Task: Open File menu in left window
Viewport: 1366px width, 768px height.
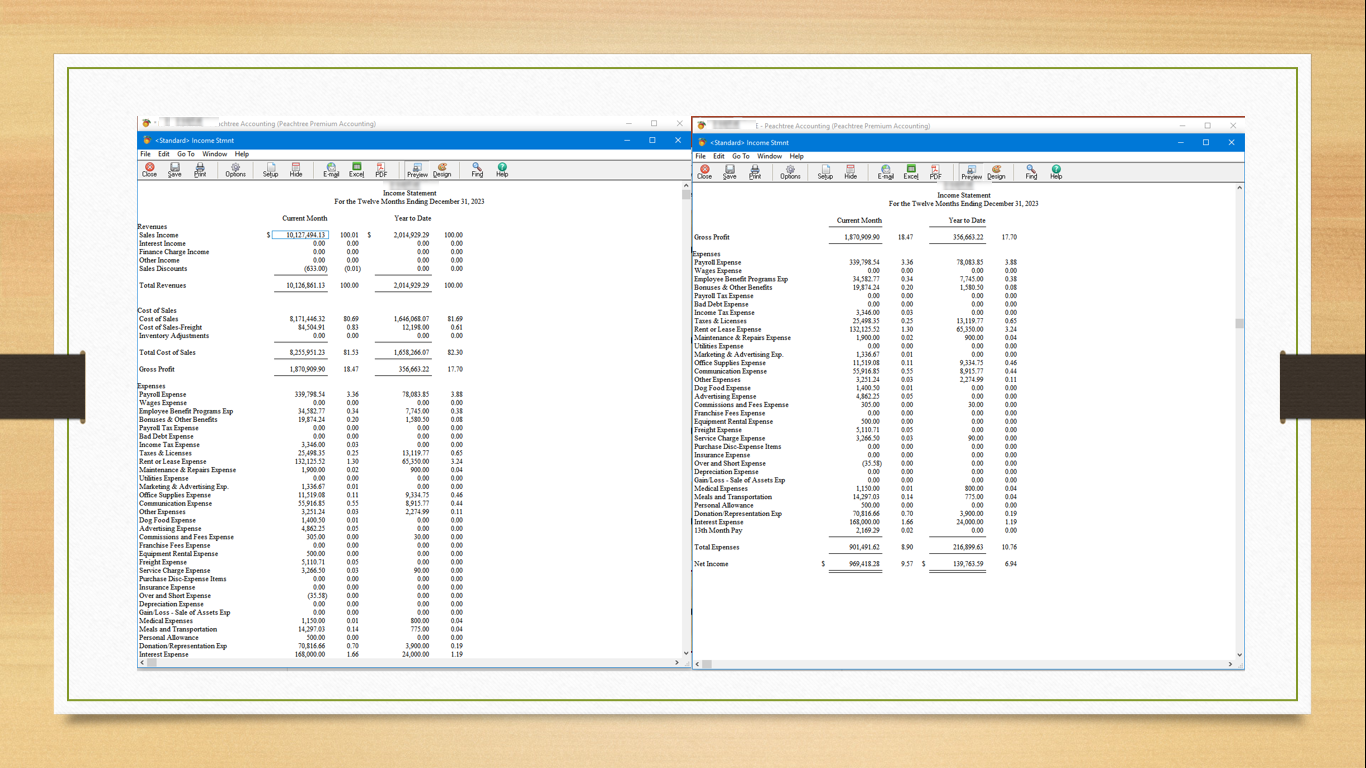Action: pos(145,154)
